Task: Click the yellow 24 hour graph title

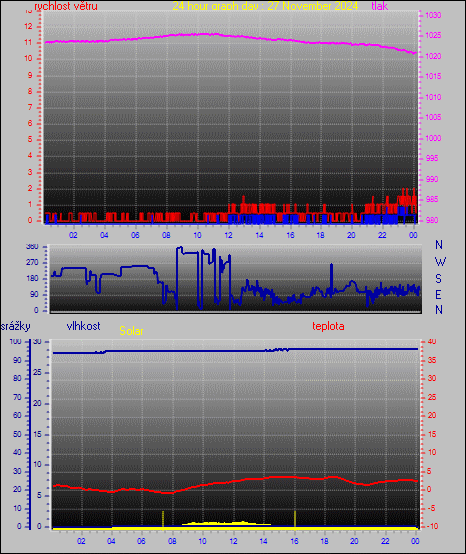Action: (x=265, y=6)
